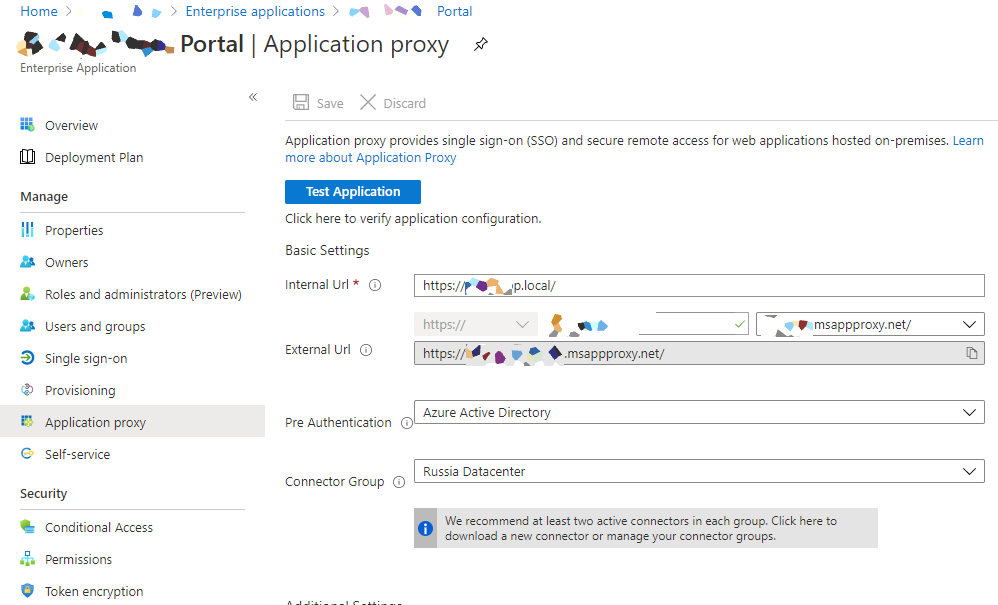Open Owners in the sidebar
This screenshot has height=605, width=998.
67,262
